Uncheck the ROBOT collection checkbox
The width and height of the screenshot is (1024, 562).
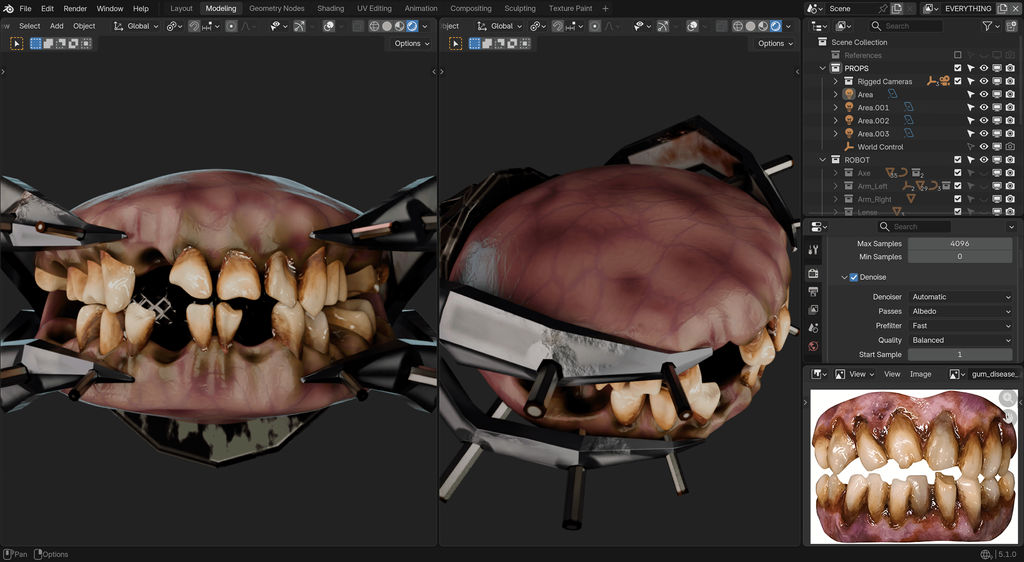click(x=957, y=159)
